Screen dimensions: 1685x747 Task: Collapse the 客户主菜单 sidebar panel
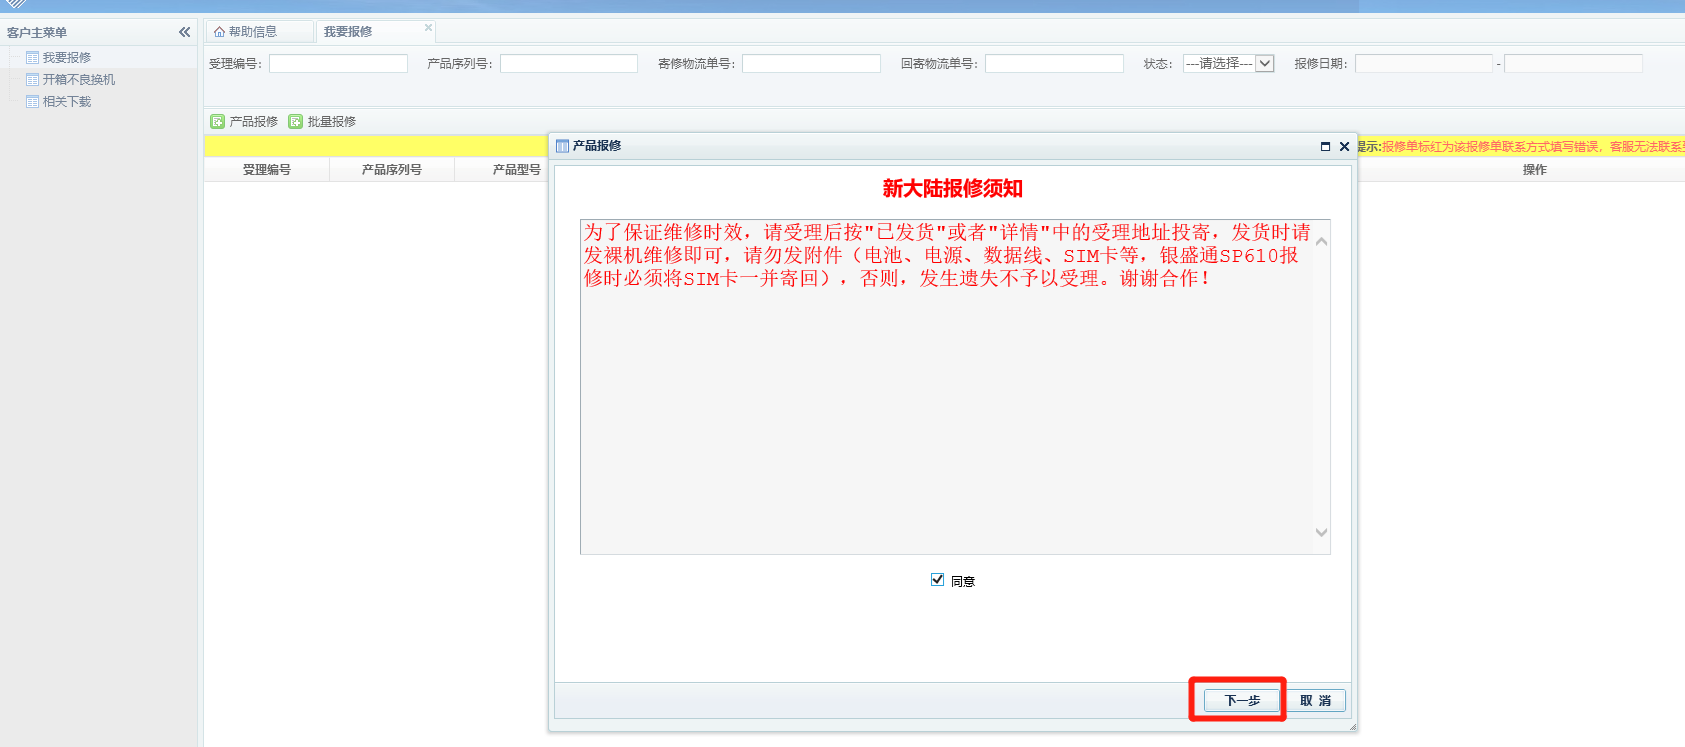coord(184,32)
